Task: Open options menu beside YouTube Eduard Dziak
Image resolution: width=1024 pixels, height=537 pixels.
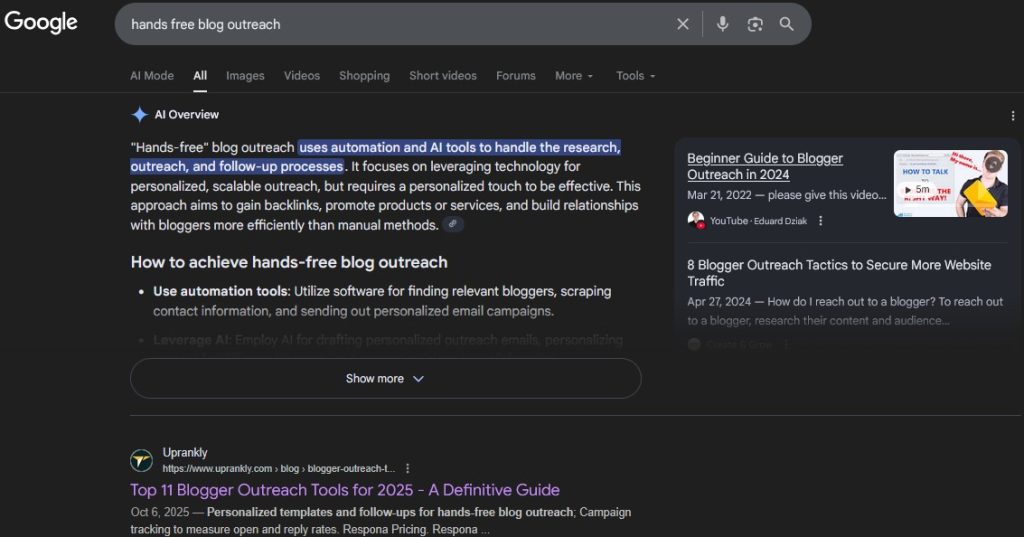Action: click(x=820, y=221)
